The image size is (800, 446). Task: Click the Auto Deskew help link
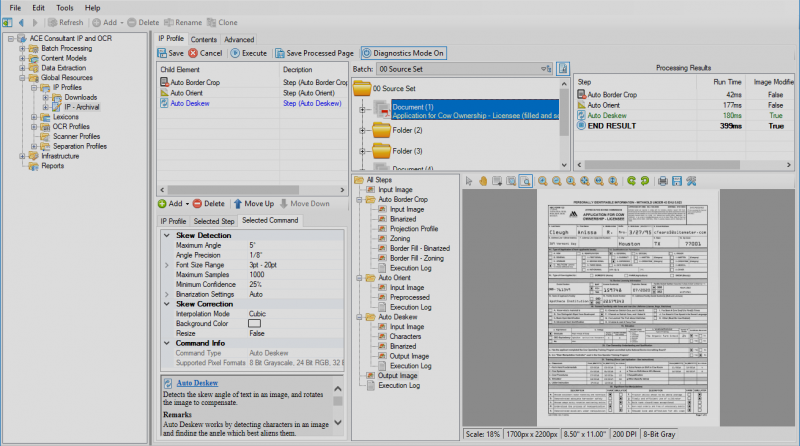click(x=197, y=383)
